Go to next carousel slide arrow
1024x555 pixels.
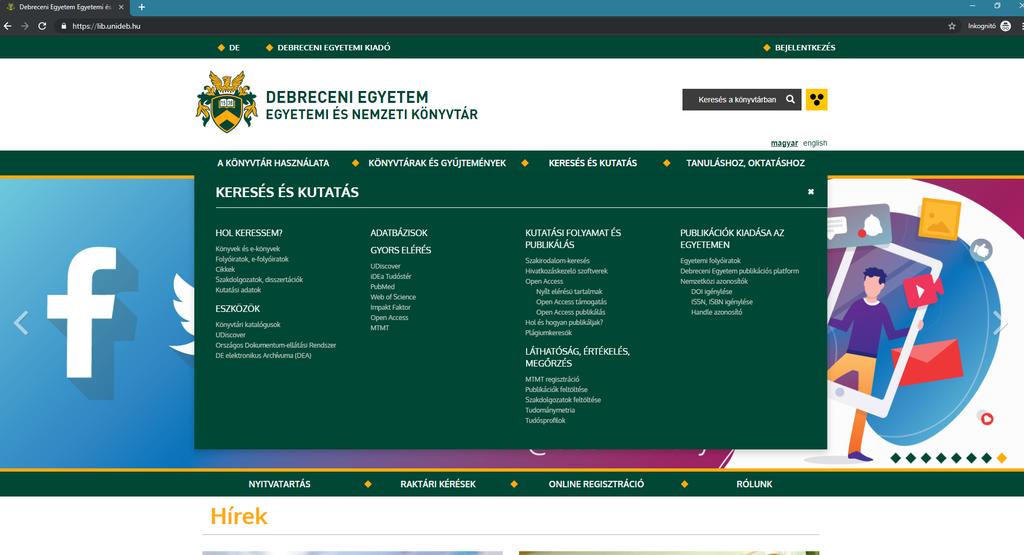(x=1000, y=323)
